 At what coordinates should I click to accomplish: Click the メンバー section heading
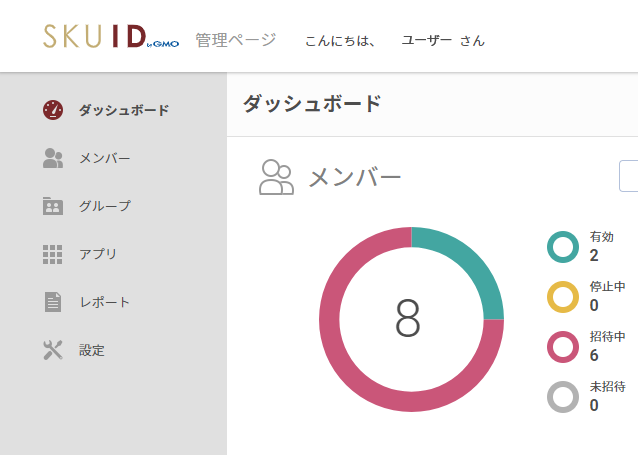point(354,177)
